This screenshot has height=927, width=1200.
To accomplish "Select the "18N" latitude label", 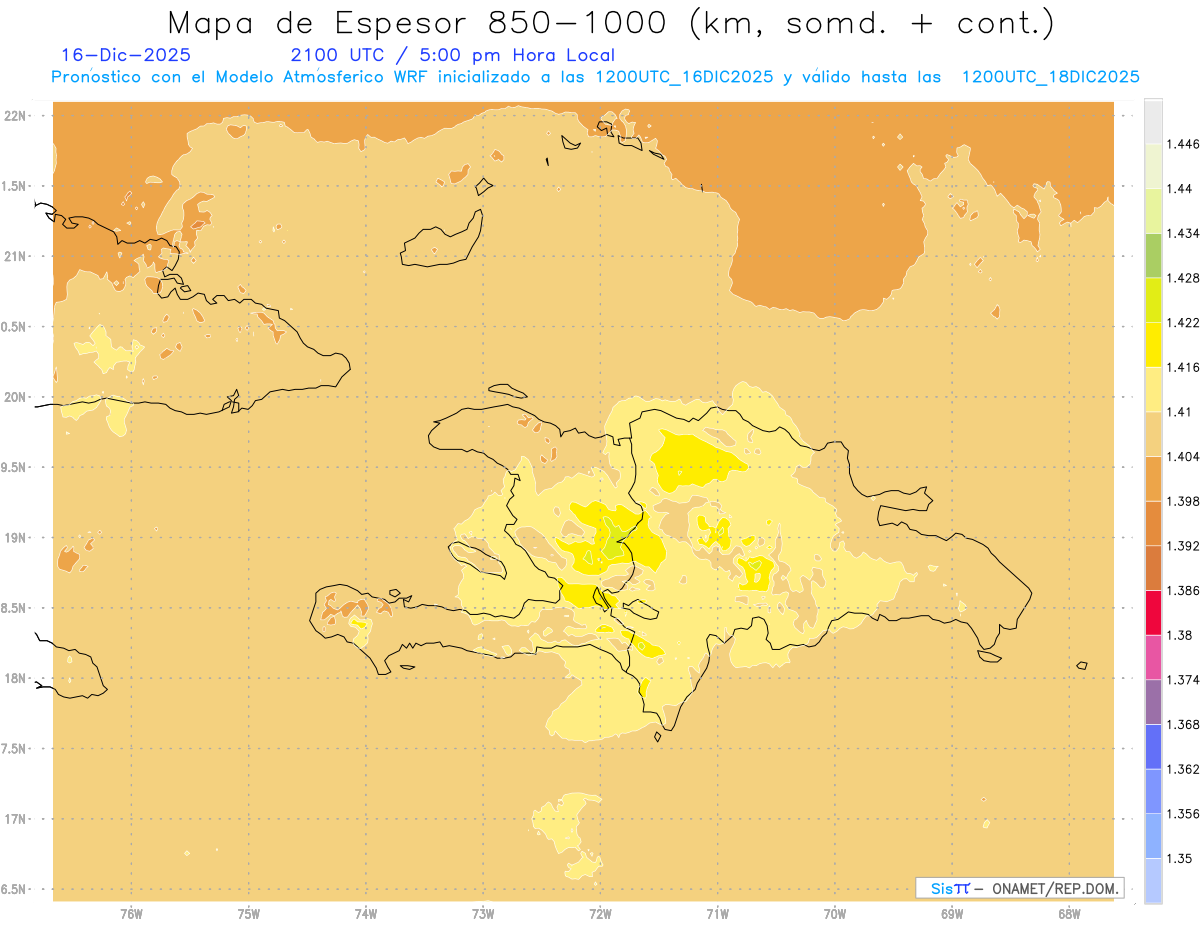I will (x=17, y=678).
